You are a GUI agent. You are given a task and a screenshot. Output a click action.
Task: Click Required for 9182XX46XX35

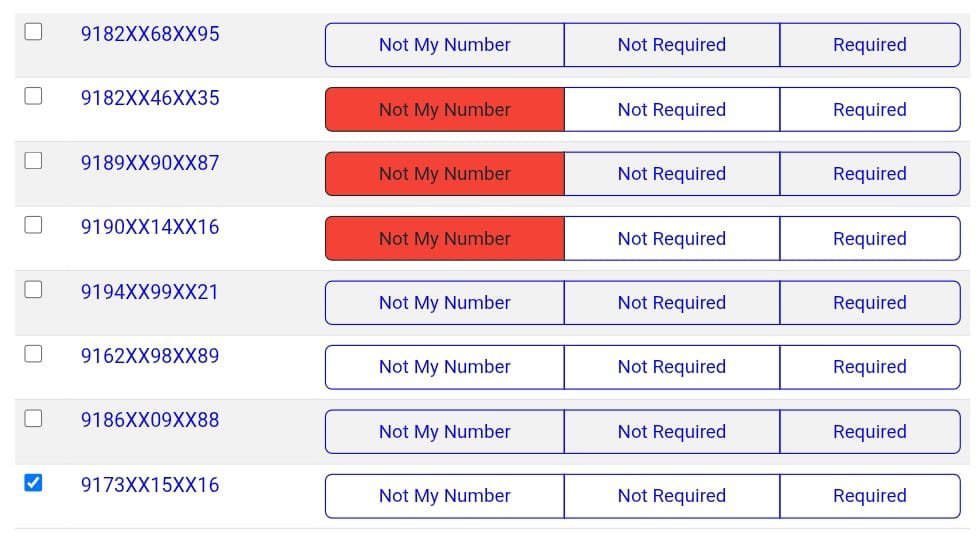869,110
